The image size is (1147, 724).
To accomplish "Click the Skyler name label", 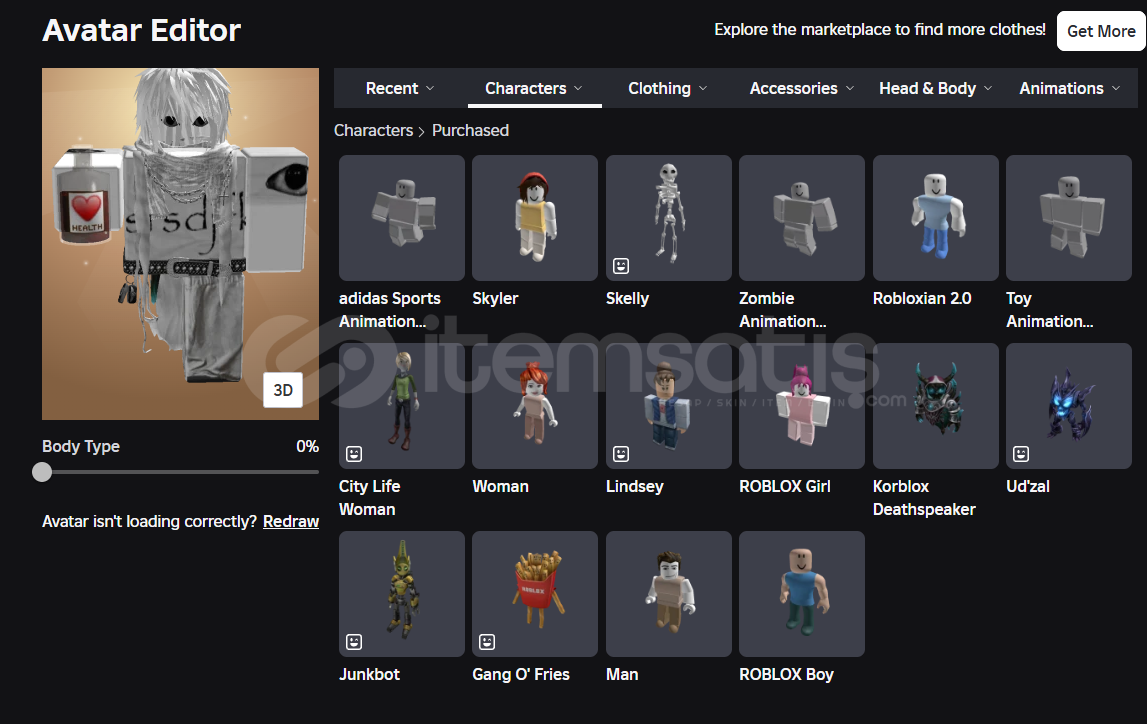I will click(495, 298).
